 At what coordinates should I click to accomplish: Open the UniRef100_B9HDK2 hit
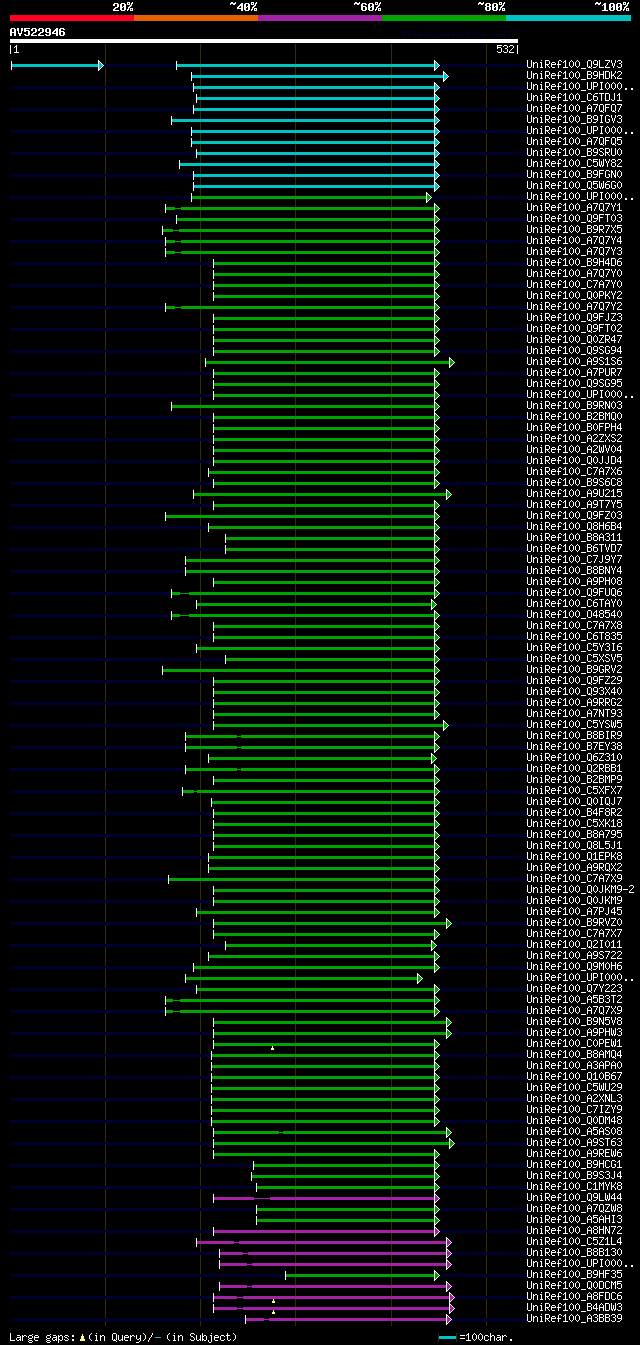(x=574, y=76)
